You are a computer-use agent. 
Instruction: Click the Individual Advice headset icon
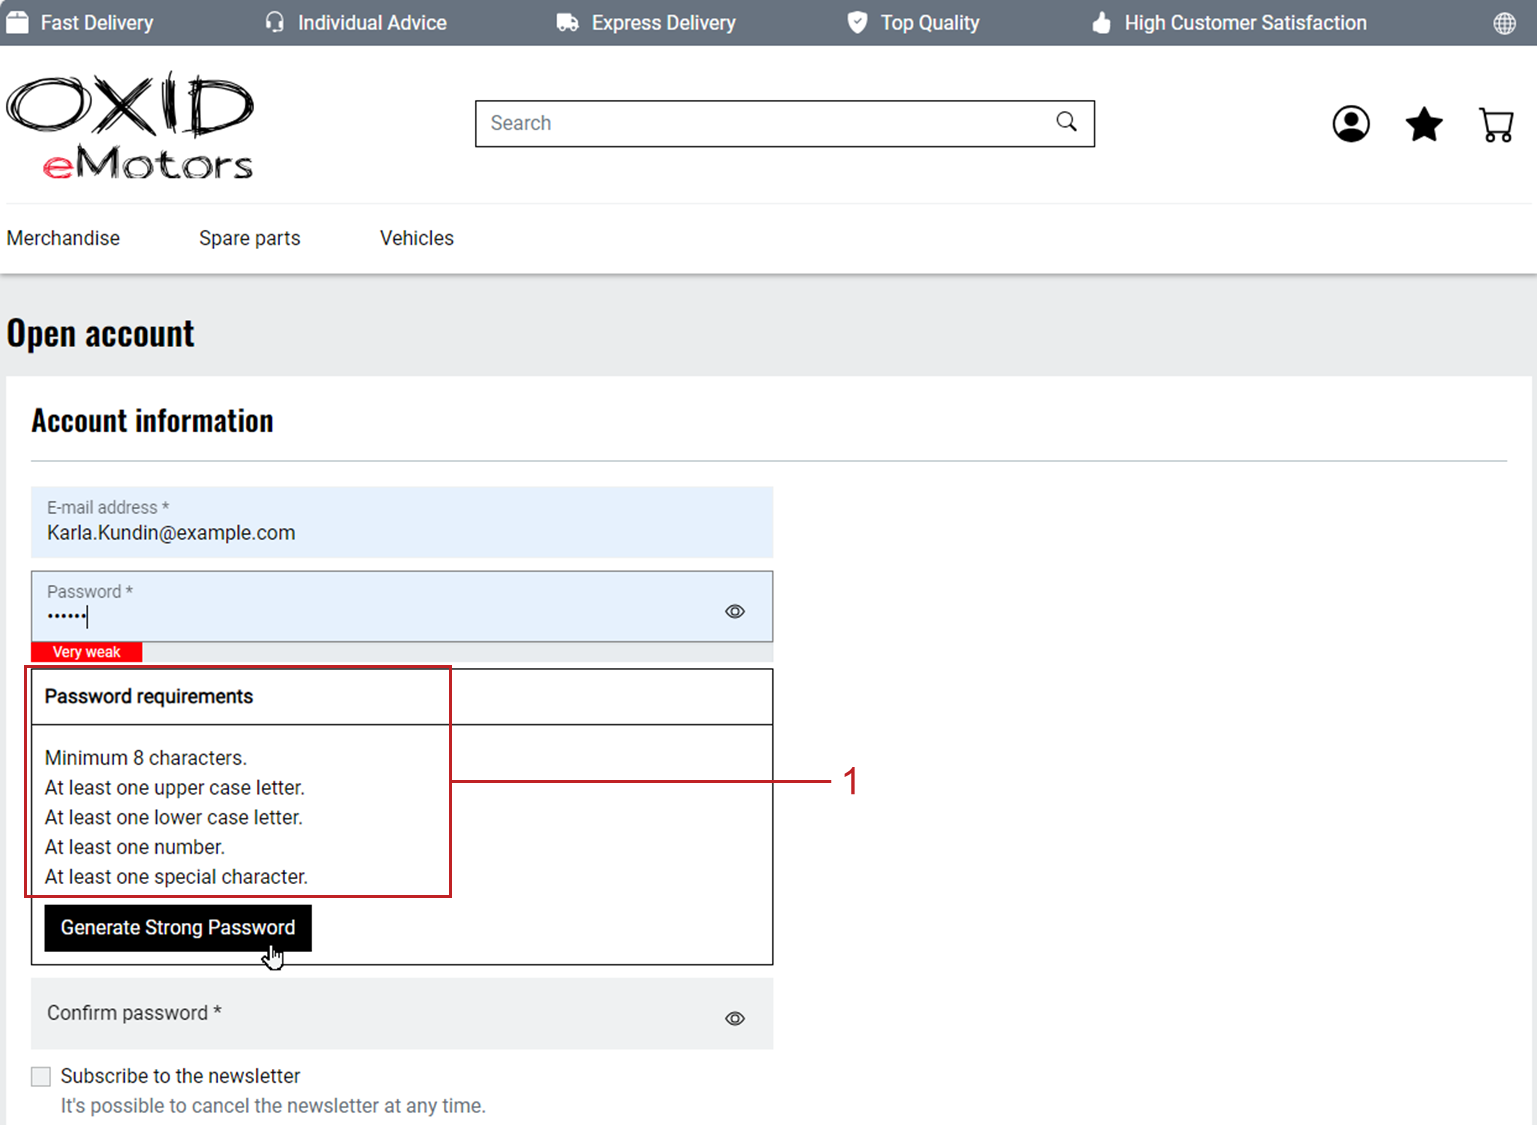tap(274, 23)
